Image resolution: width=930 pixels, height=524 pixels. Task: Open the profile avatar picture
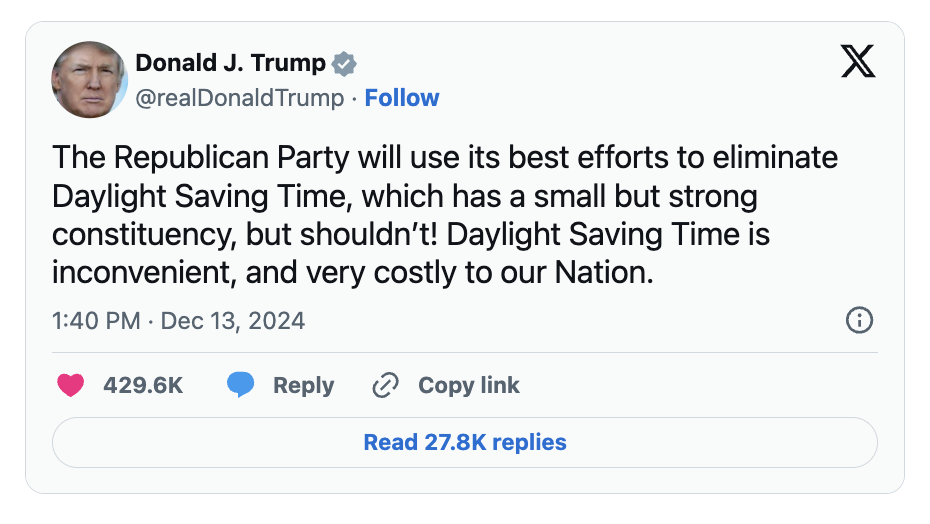89,79
